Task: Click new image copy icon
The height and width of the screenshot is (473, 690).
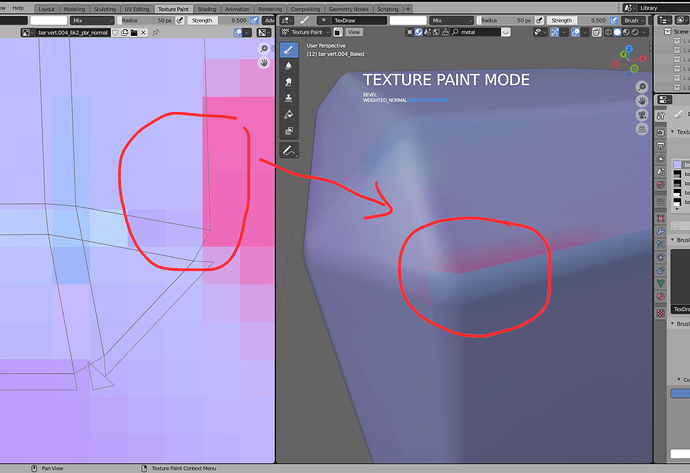Action: [x=125, y=33]
